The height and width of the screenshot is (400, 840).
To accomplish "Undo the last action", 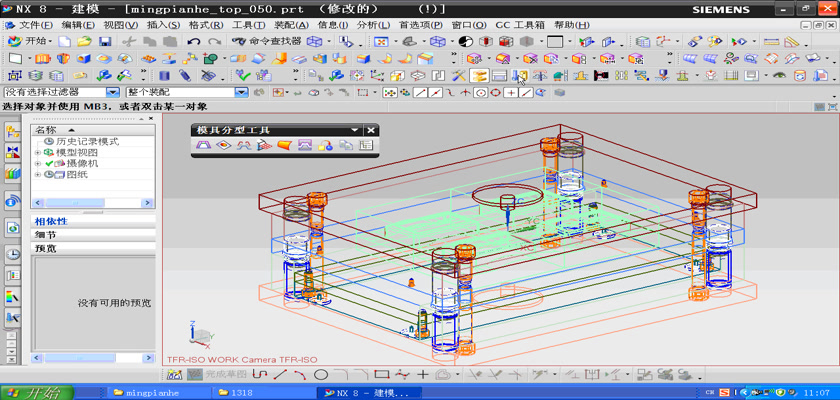I will pos(194,41).
